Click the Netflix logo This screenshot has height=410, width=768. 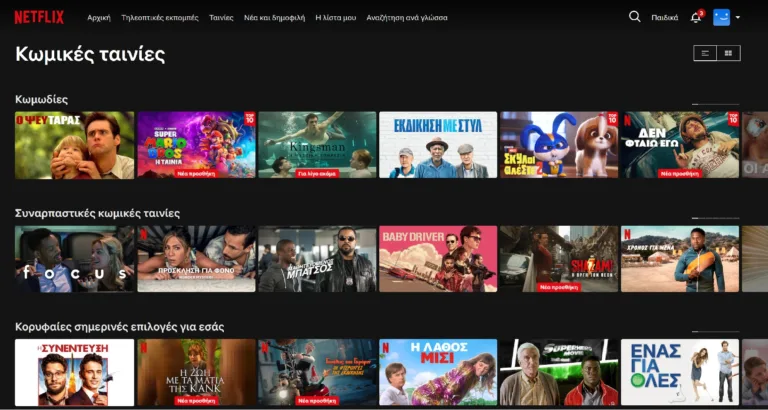tap(39, 17)
